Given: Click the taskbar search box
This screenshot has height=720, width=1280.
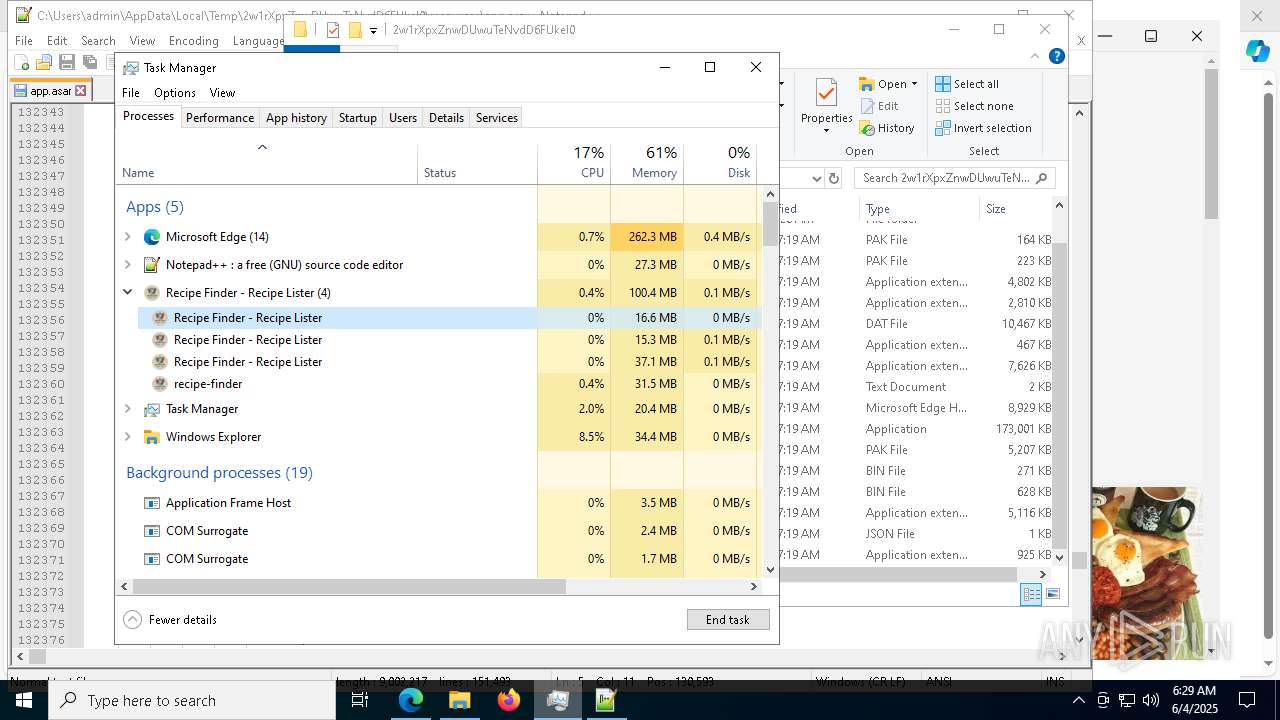Looking at the screenshot, I should point(192,700).
